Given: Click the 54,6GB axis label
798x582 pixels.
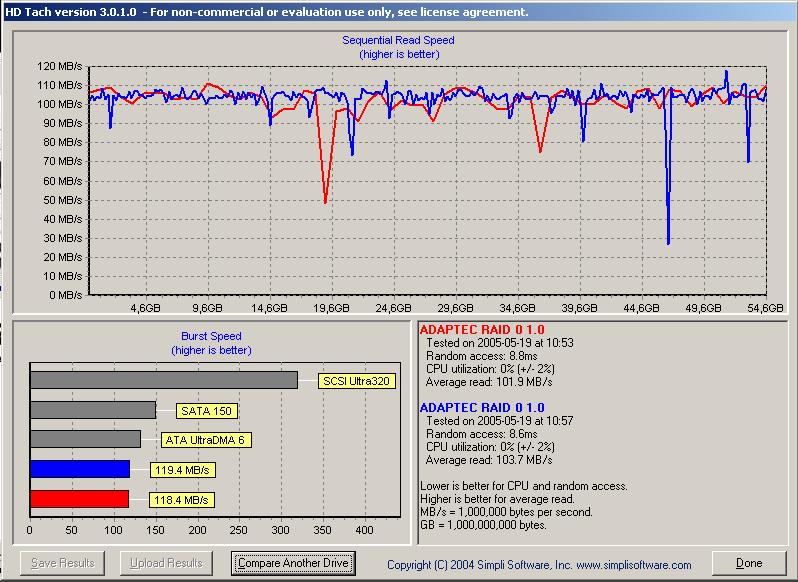Looking at the screenshot, I should point(765,308).
